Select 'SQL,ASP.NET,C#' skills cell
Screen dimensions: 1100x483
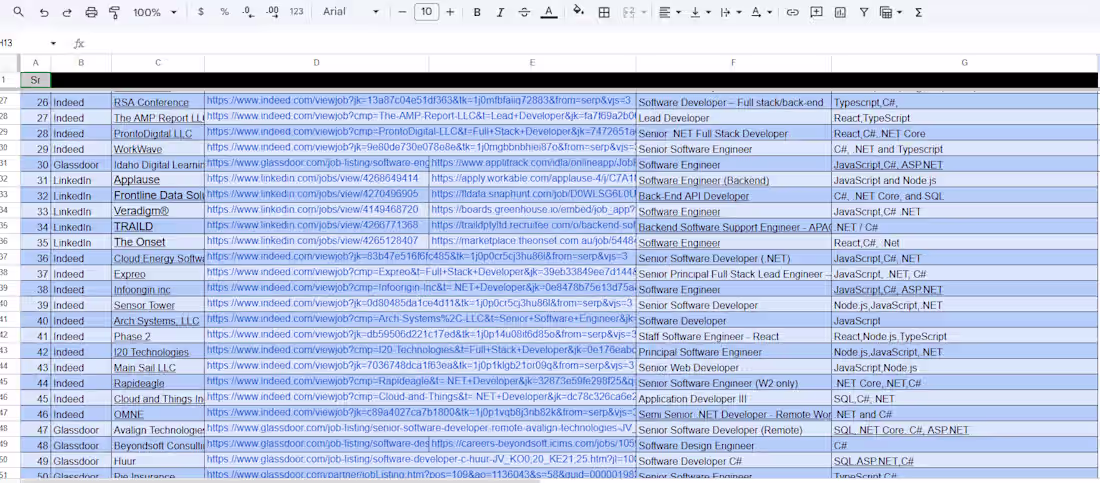tap(965, 461)
